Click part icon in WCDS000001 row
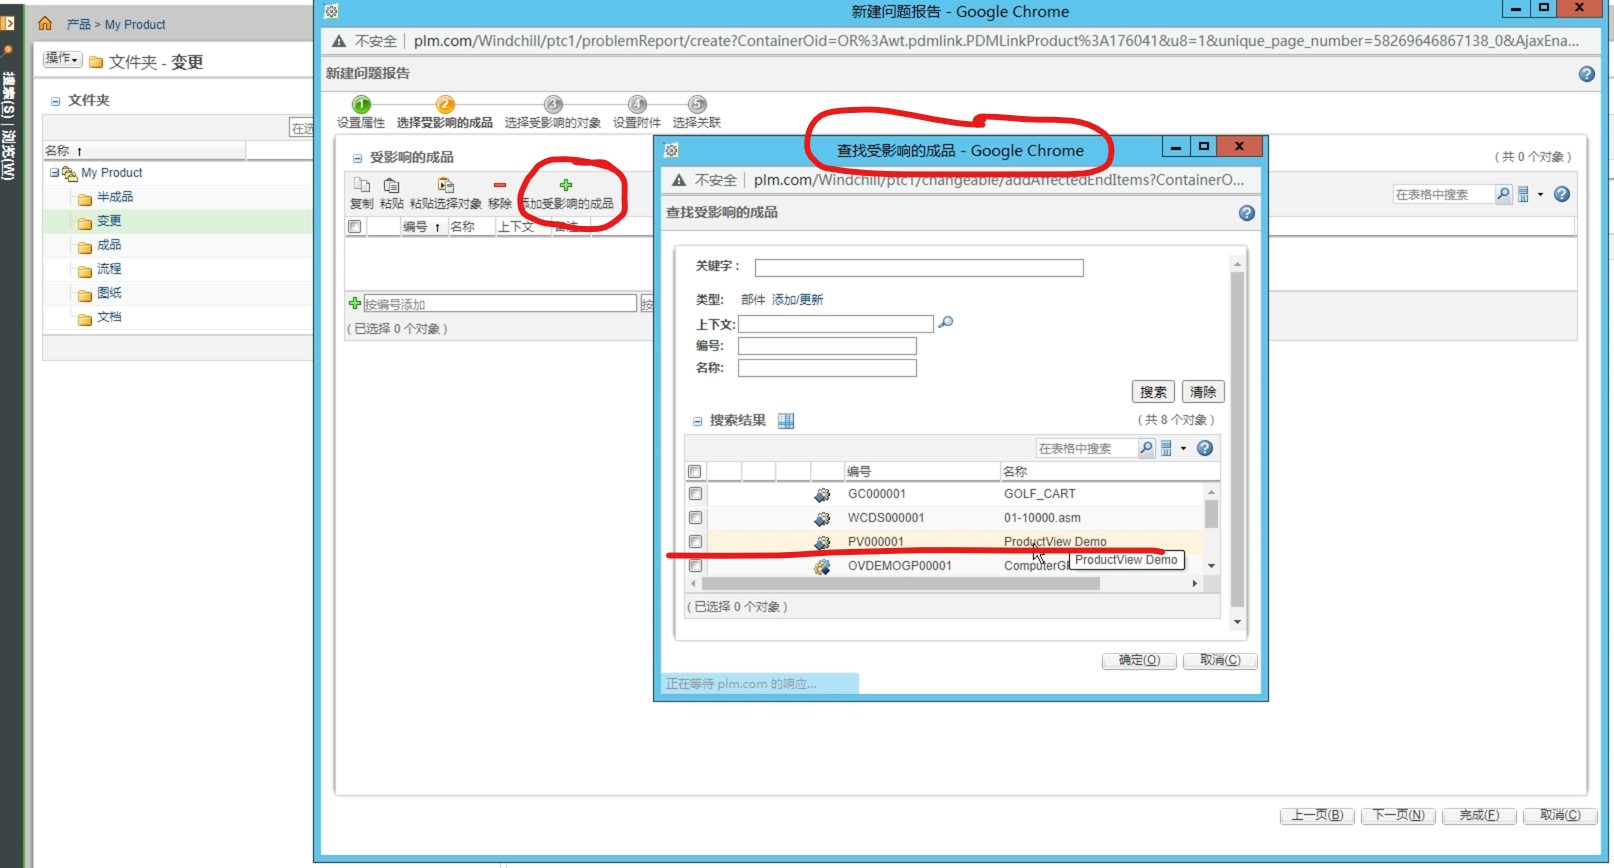Image resolution: width=1614 pixels, height=868 pixels. [x=822, y=518]
